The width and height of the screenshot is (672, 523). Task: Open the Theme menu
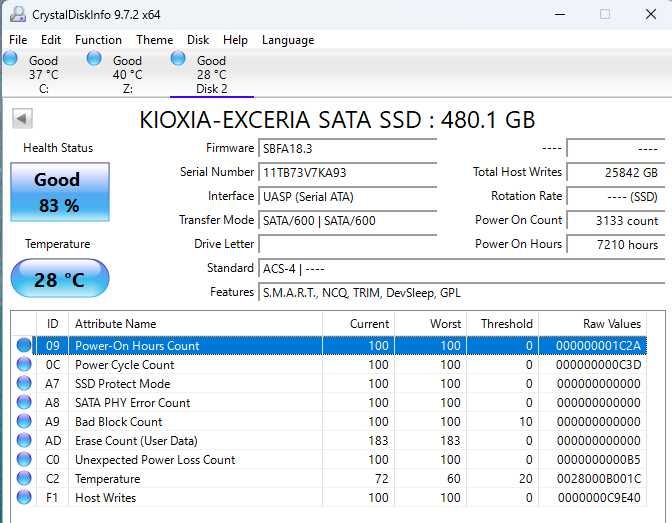tap(155, 40)
